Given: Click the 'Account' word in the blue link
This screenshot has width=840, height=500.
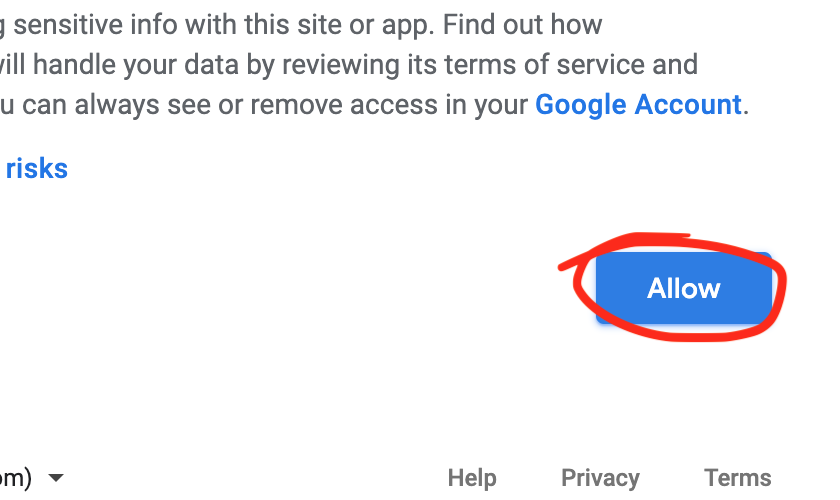Looking at the screenshot, I should [x=688, y=104].
